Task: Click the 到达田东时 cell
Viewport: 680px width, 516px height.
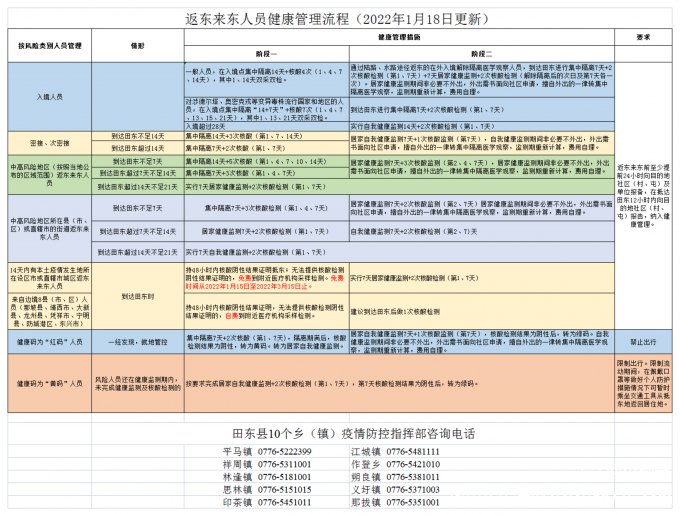Action: tap(138, 296)
